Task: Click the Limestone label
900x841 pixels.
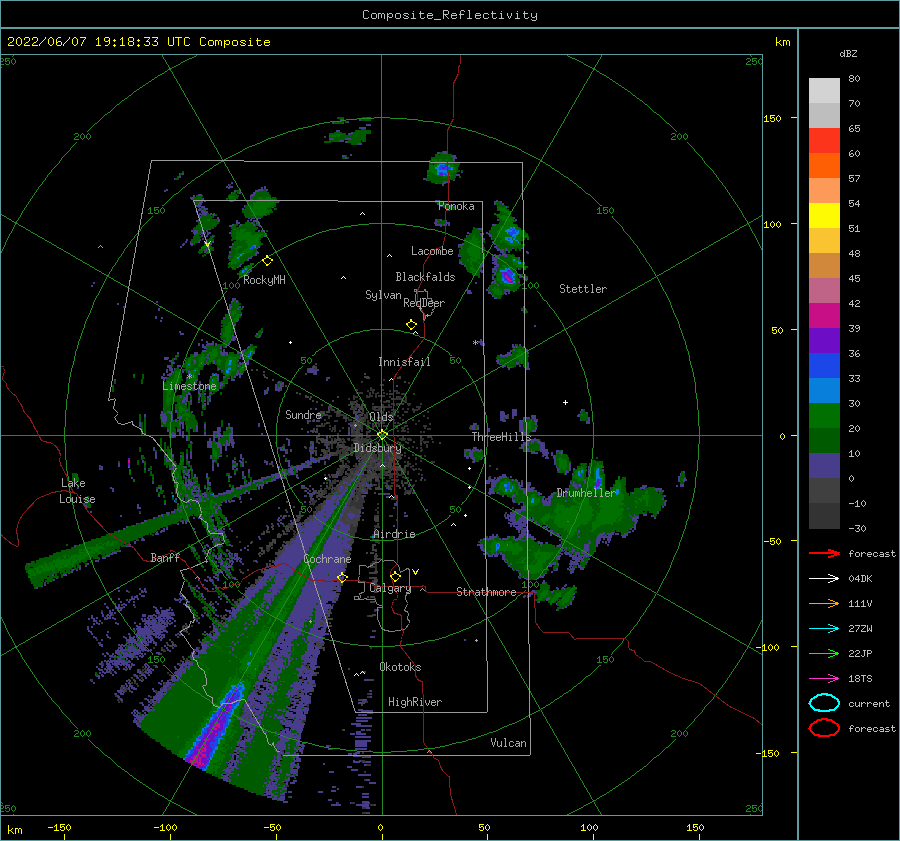Action: (189, 386)
